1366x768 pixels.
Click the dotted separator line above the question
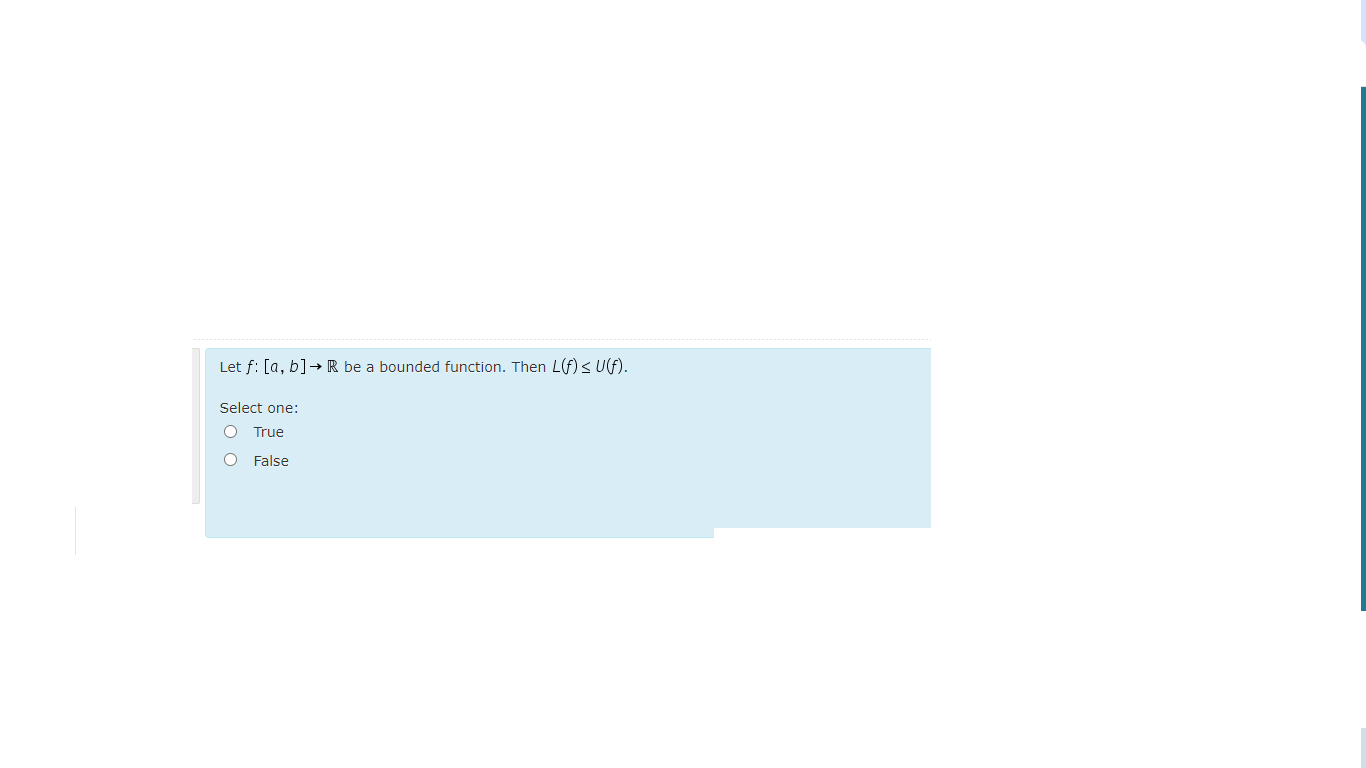pyautogui.click(x=560, y=339)
